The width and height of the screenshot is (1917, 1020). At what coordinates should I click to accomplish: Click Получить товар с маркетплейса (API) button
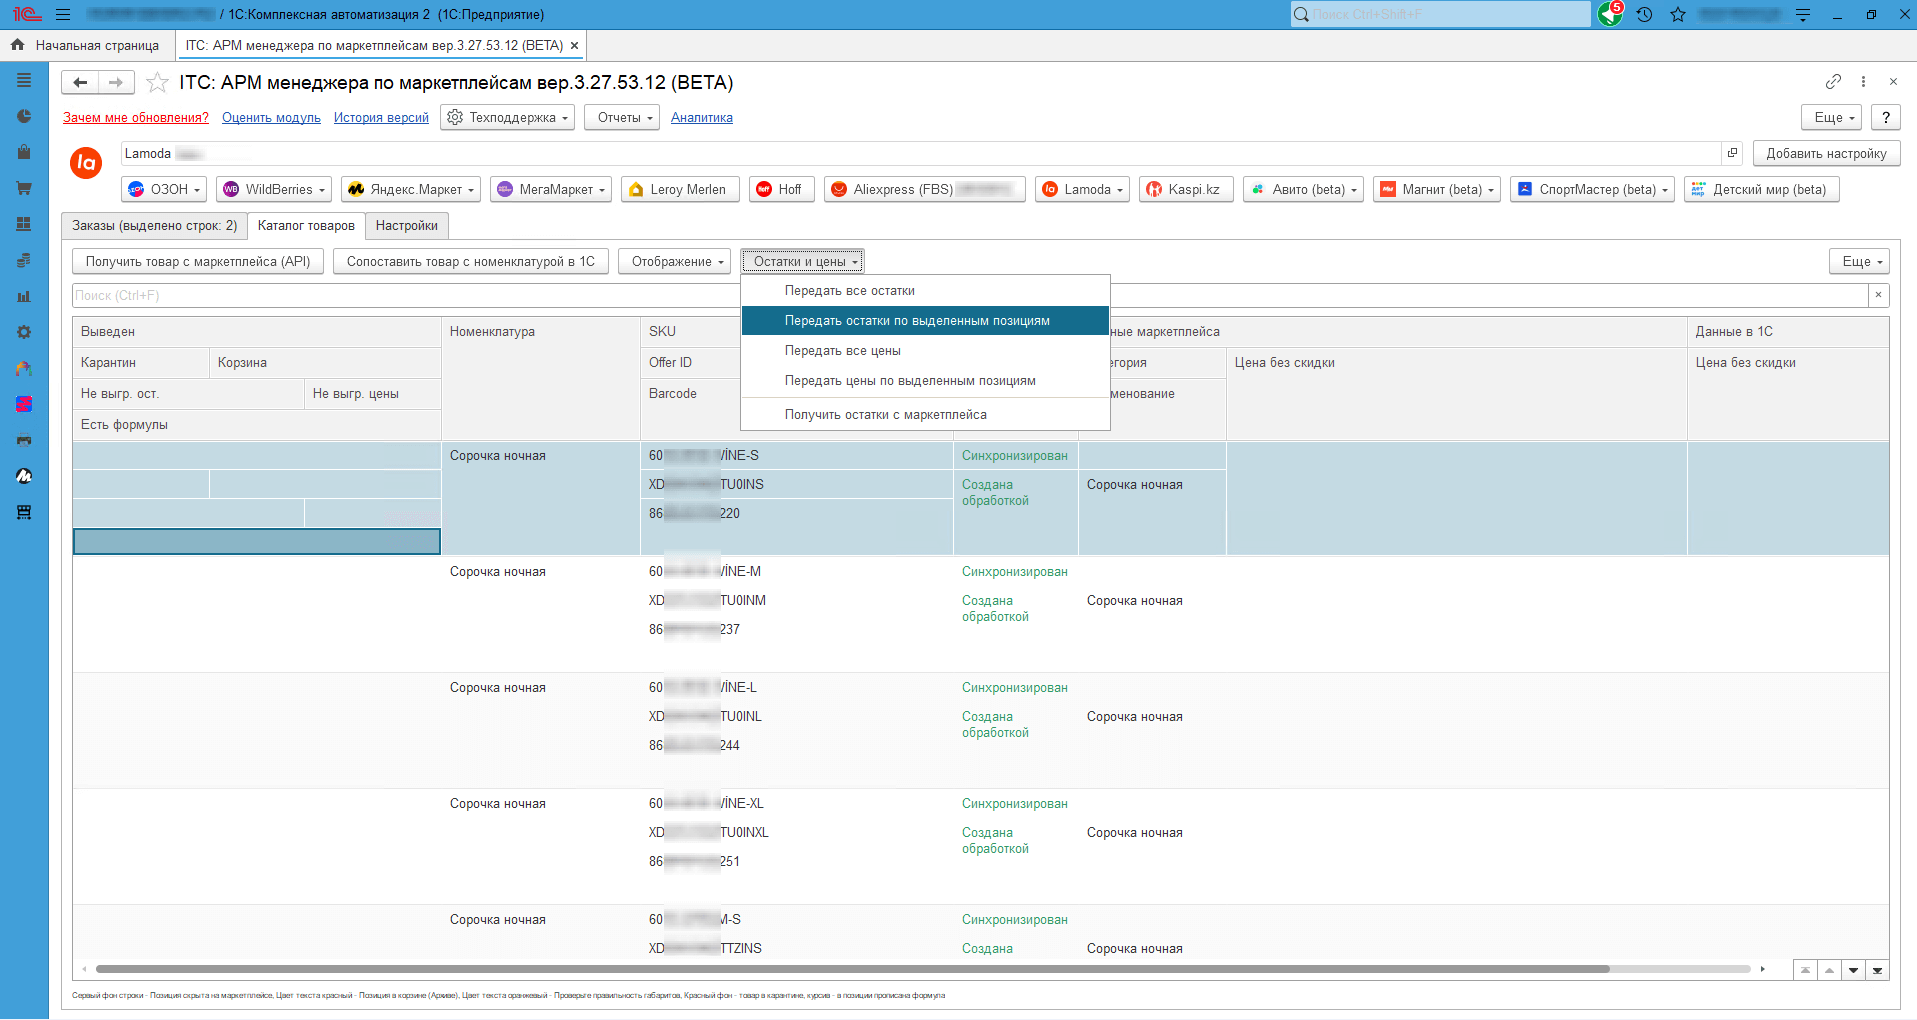coord(198,262)
